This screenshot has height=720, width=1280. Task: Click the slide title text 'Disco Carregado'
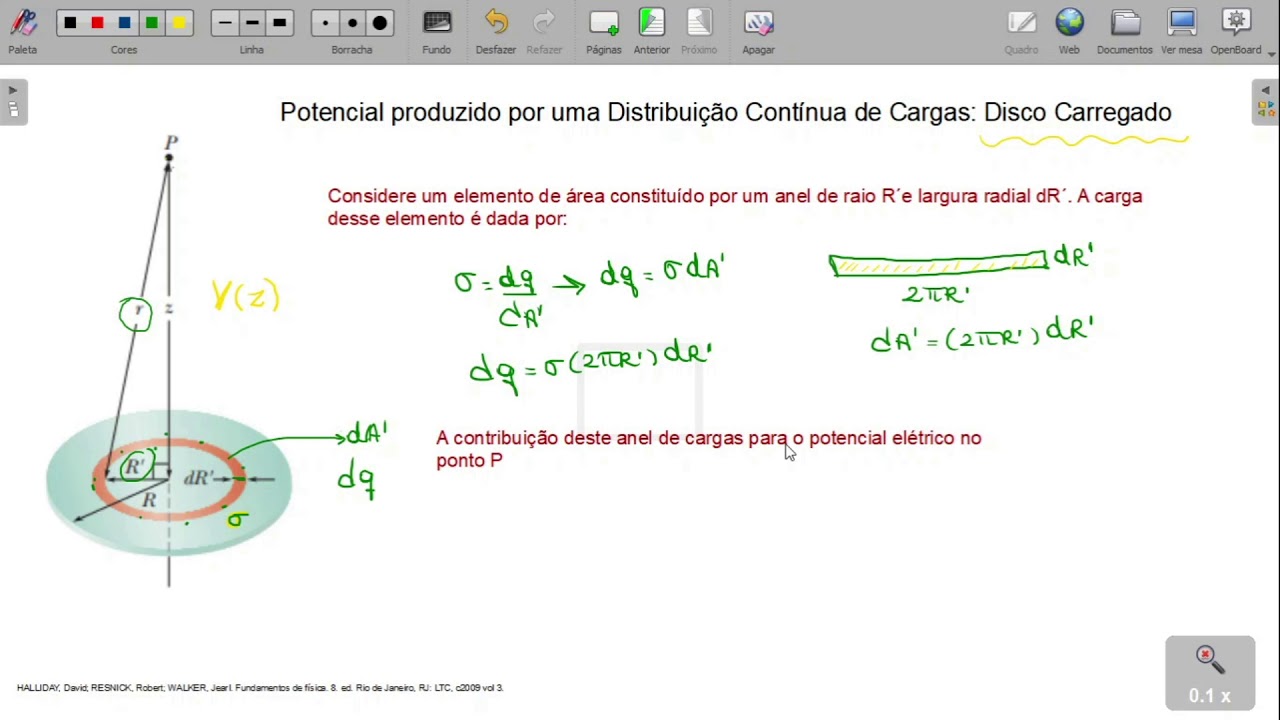(1077, 112)
